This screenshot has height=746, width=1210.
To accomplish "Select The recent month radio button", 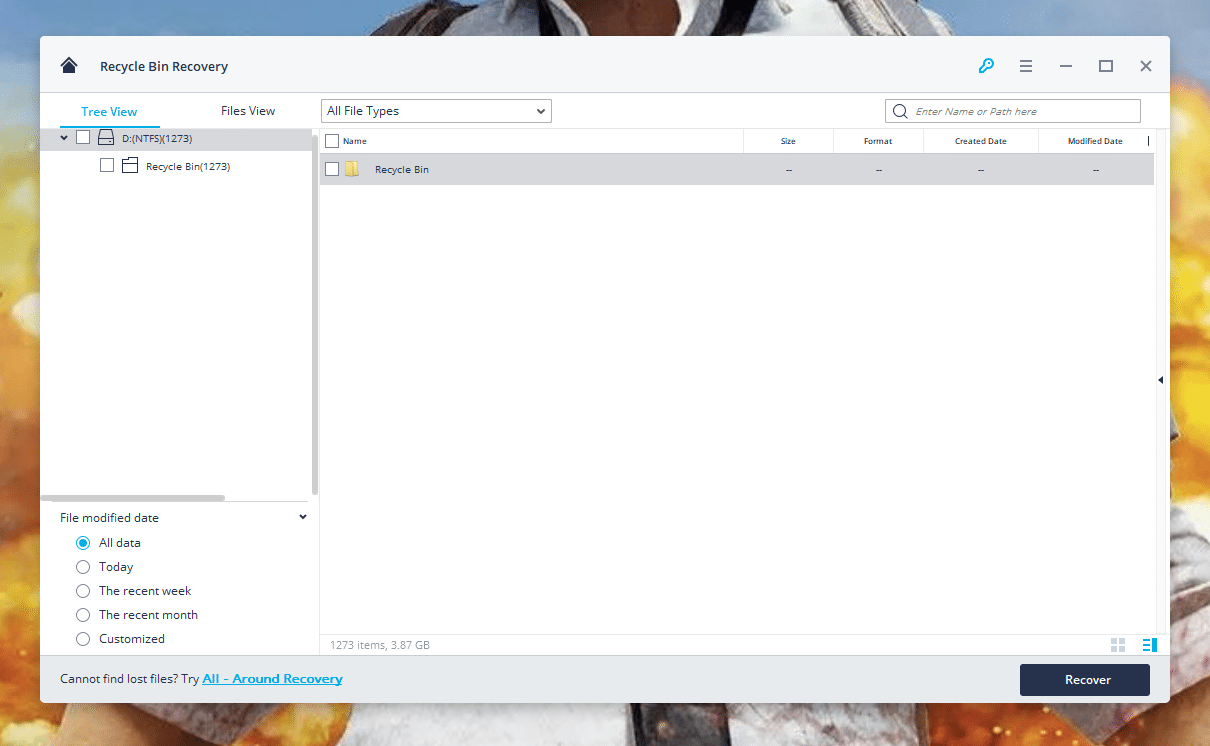I will point(83,615).
